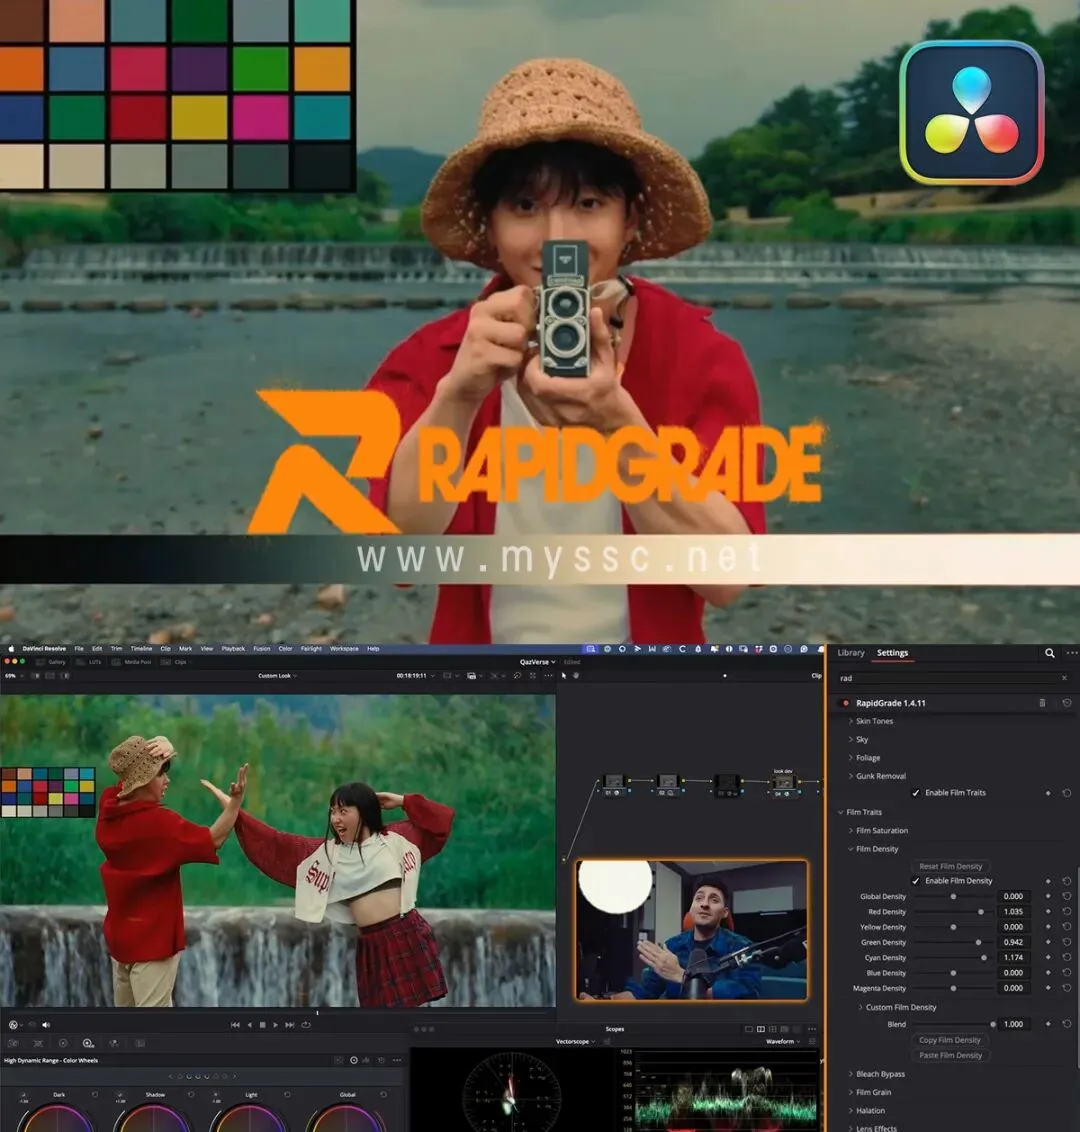Adjust the Cyan Density slider
This screenshot has width=1080, height=1132.
pos(953,957)
